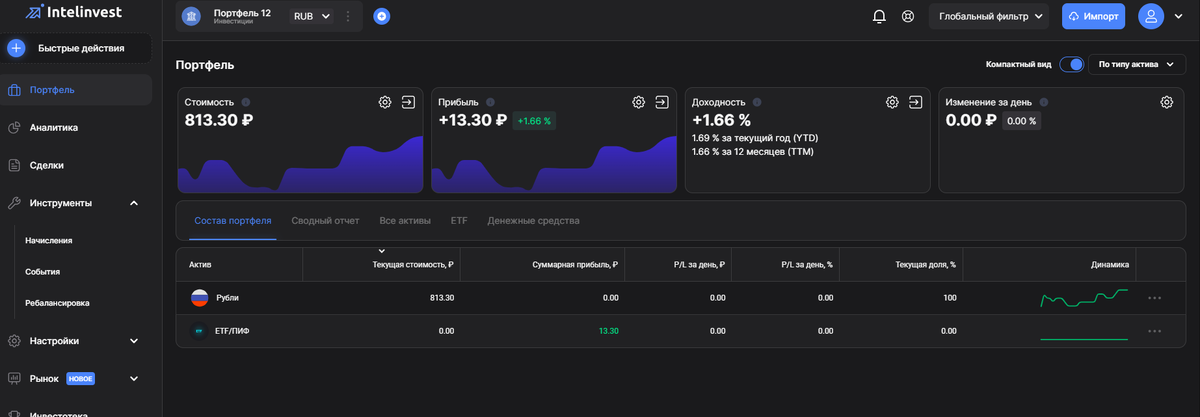
Task: Open settings gear on Прибыль card
Action: [x=639, y=102]
